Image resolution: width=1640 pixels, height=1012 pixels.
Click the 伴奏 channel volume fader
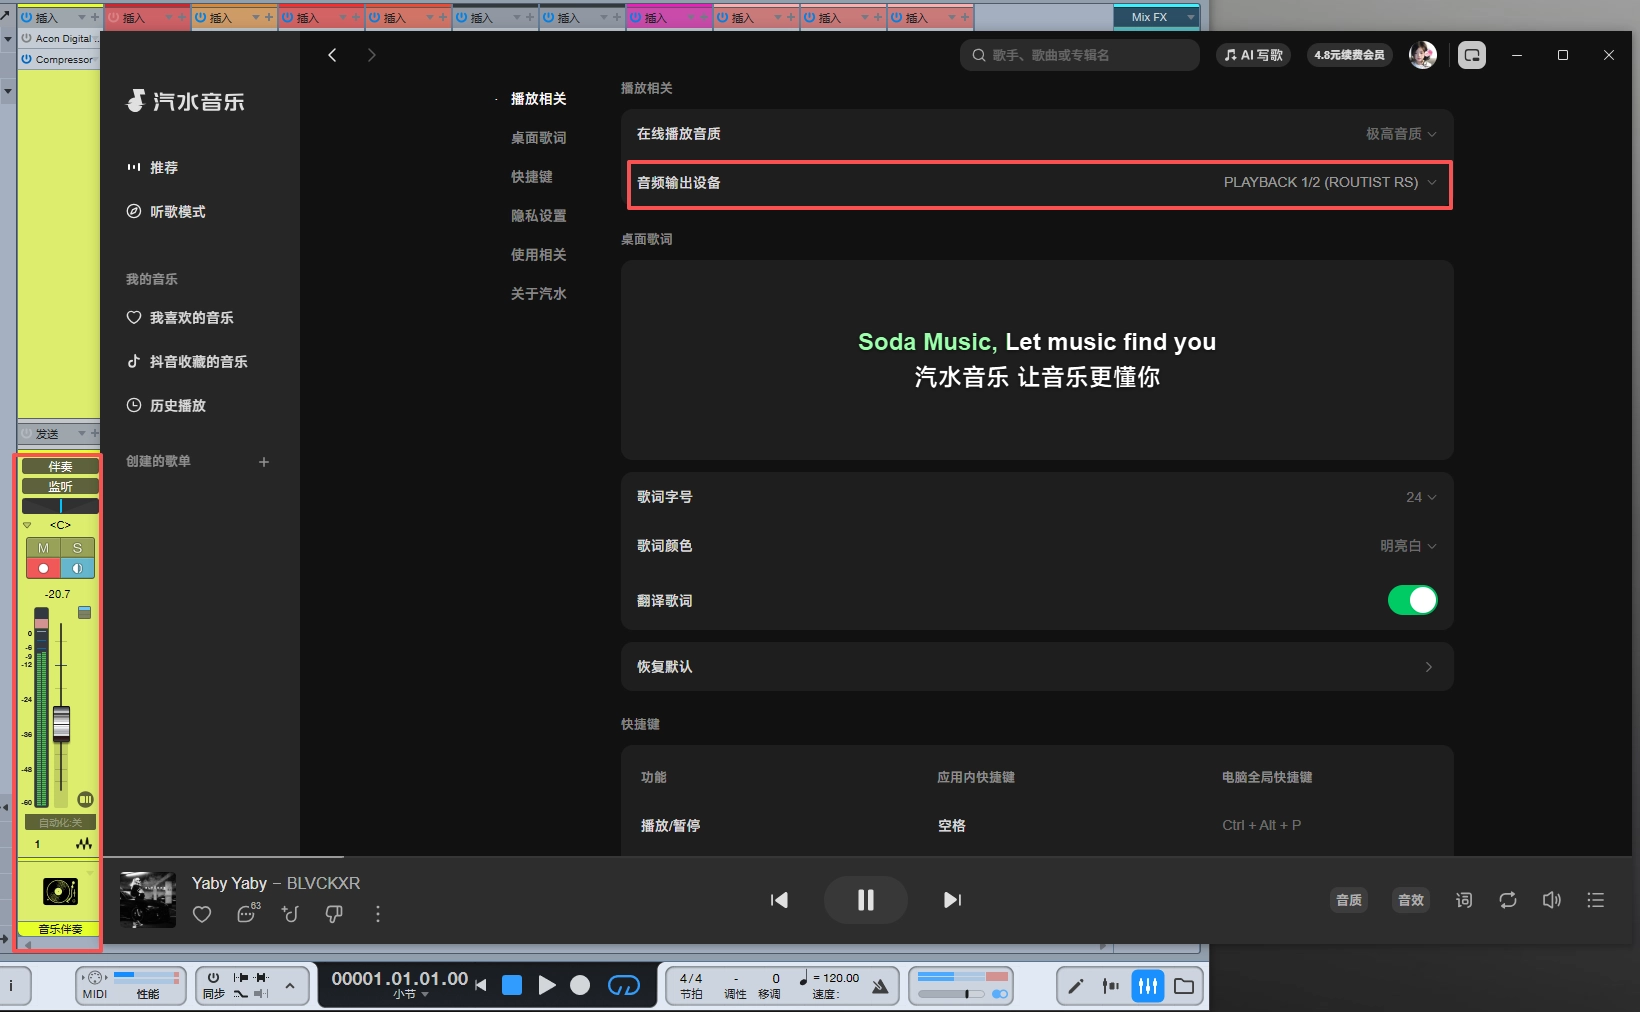pos(61,723)
